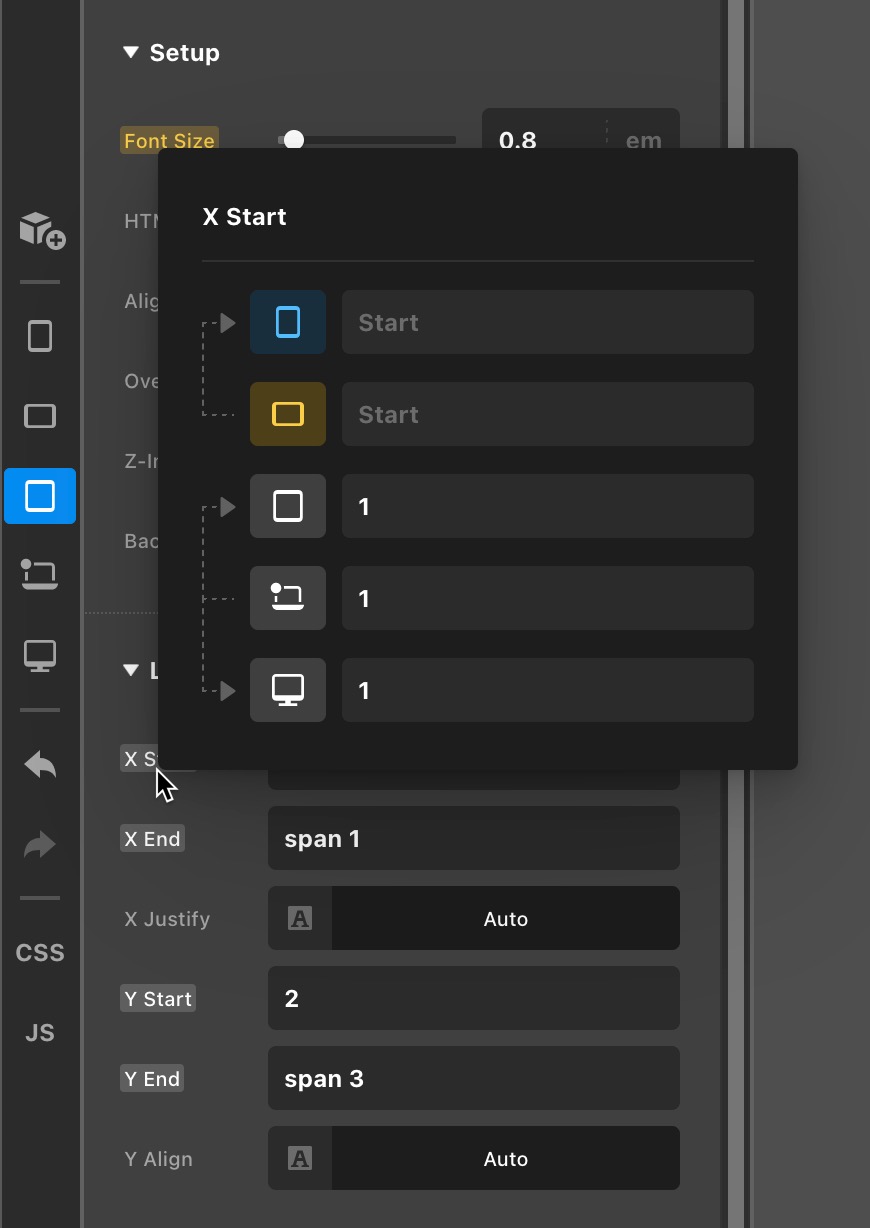
Task: Click the Font Size slider handle
Action: (x=293, y=140)
